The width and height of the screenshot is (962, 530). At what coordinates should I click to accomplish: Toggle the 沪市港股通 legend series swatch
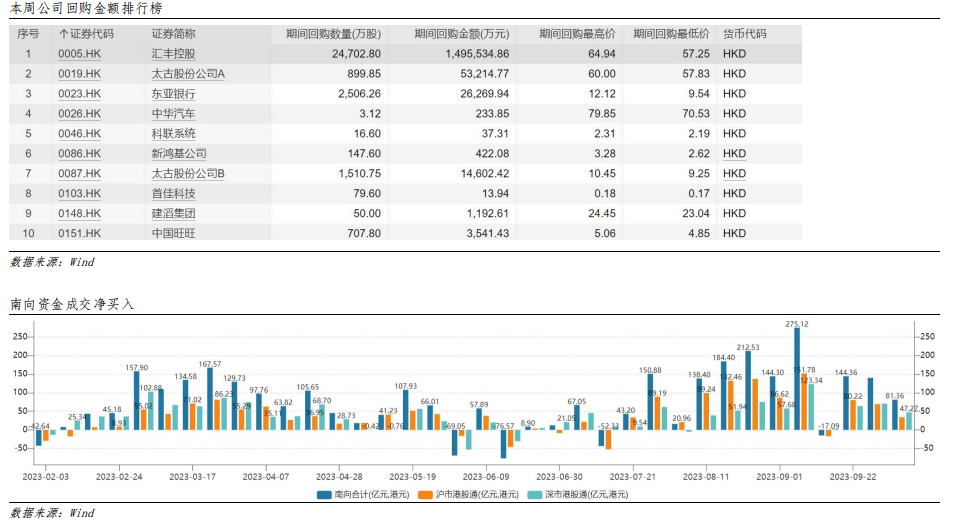[425, 494]
